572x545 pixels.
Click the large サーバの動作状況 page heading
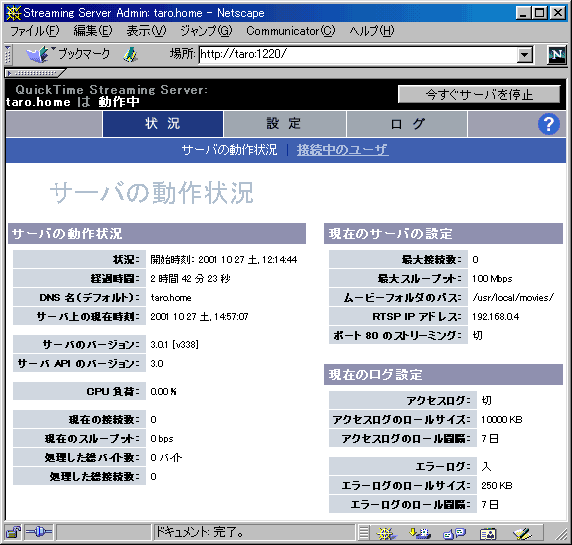[x=151, y=193]
